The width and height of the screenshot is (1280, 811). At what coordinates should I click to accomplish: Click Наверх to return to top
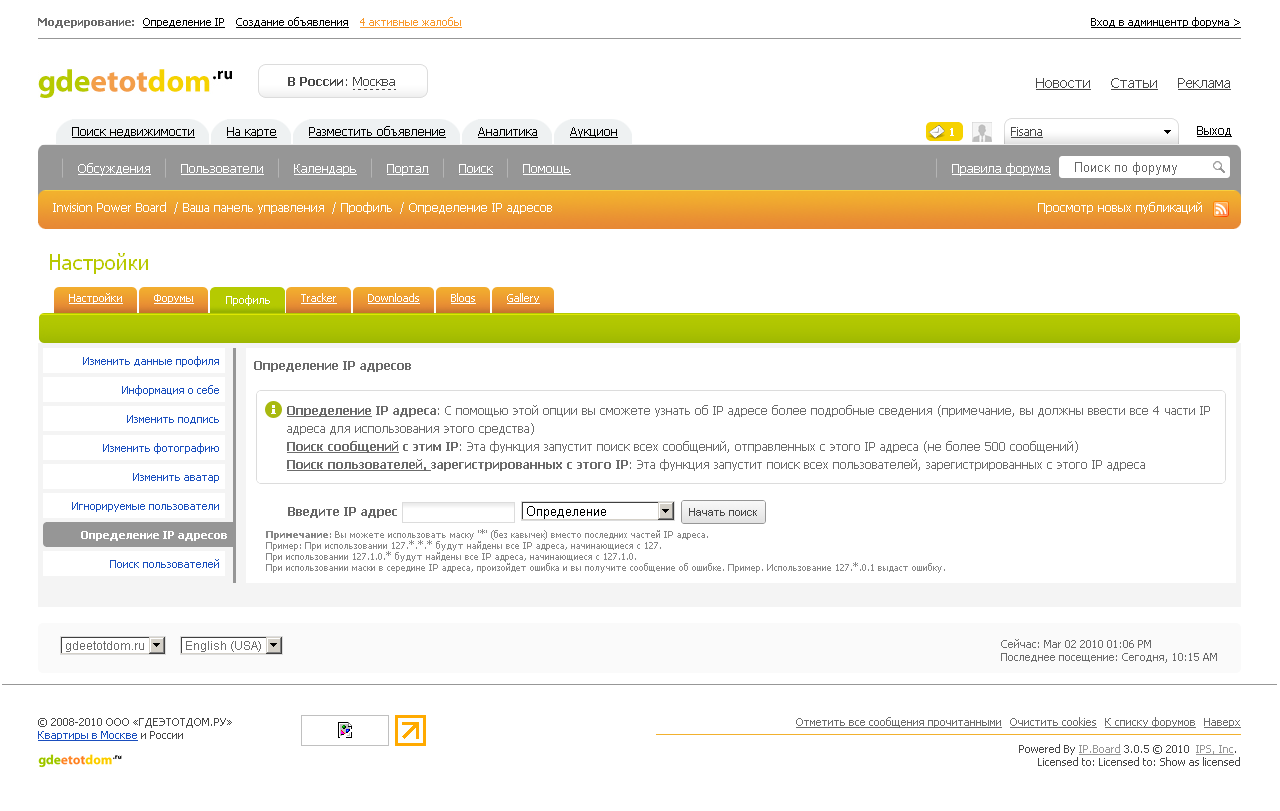pos(1222,722)
